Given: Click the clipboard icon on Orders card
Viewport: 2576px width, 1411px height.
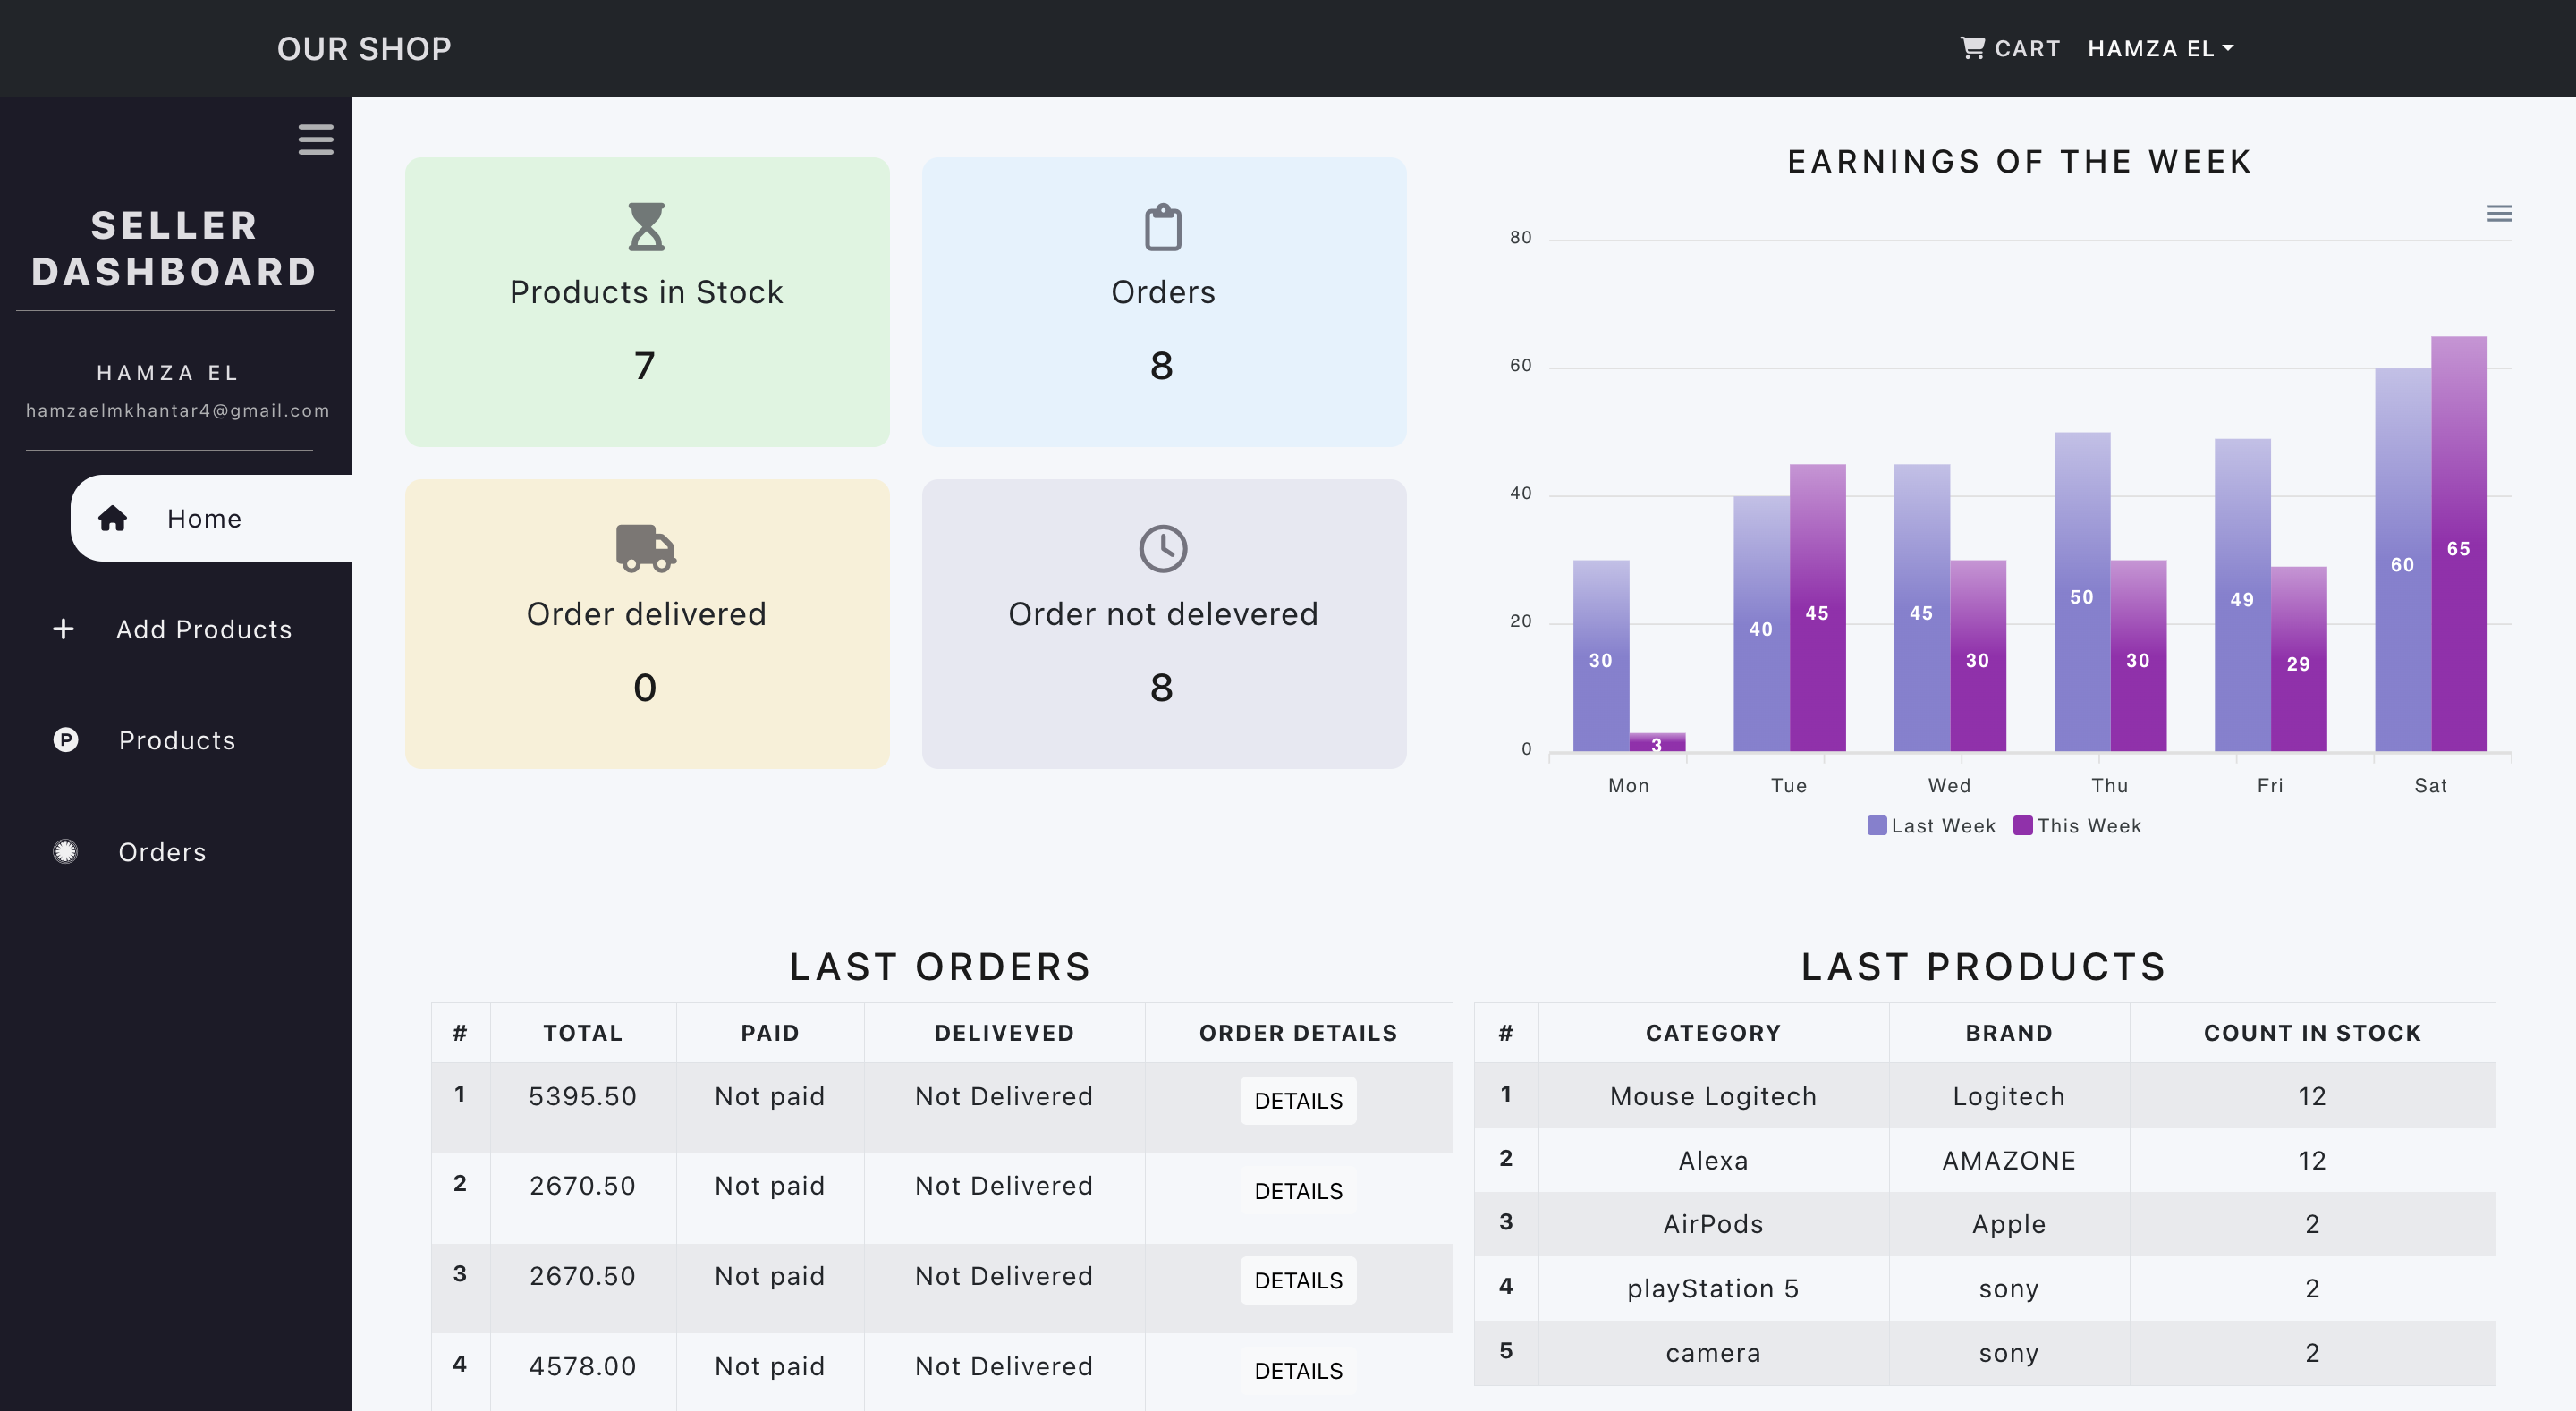Looking at the screenshot, I should [x=1163, y=227].
